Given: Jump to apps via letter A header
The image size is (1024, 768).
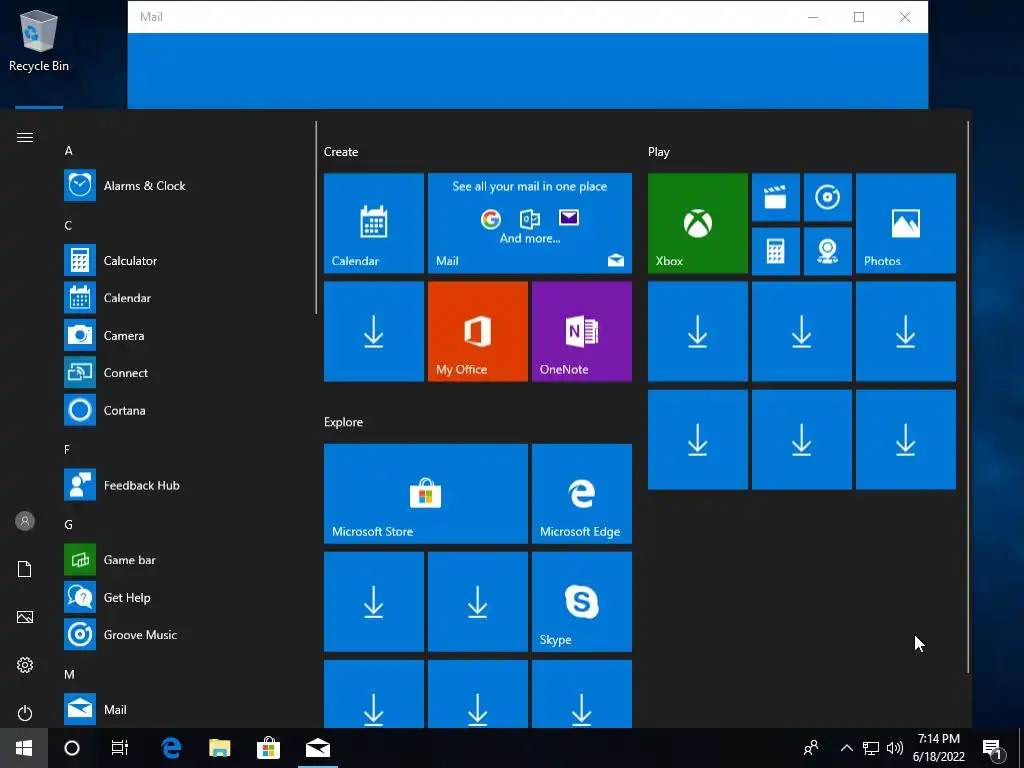Looking at the screenshot, I should point(69,151).
